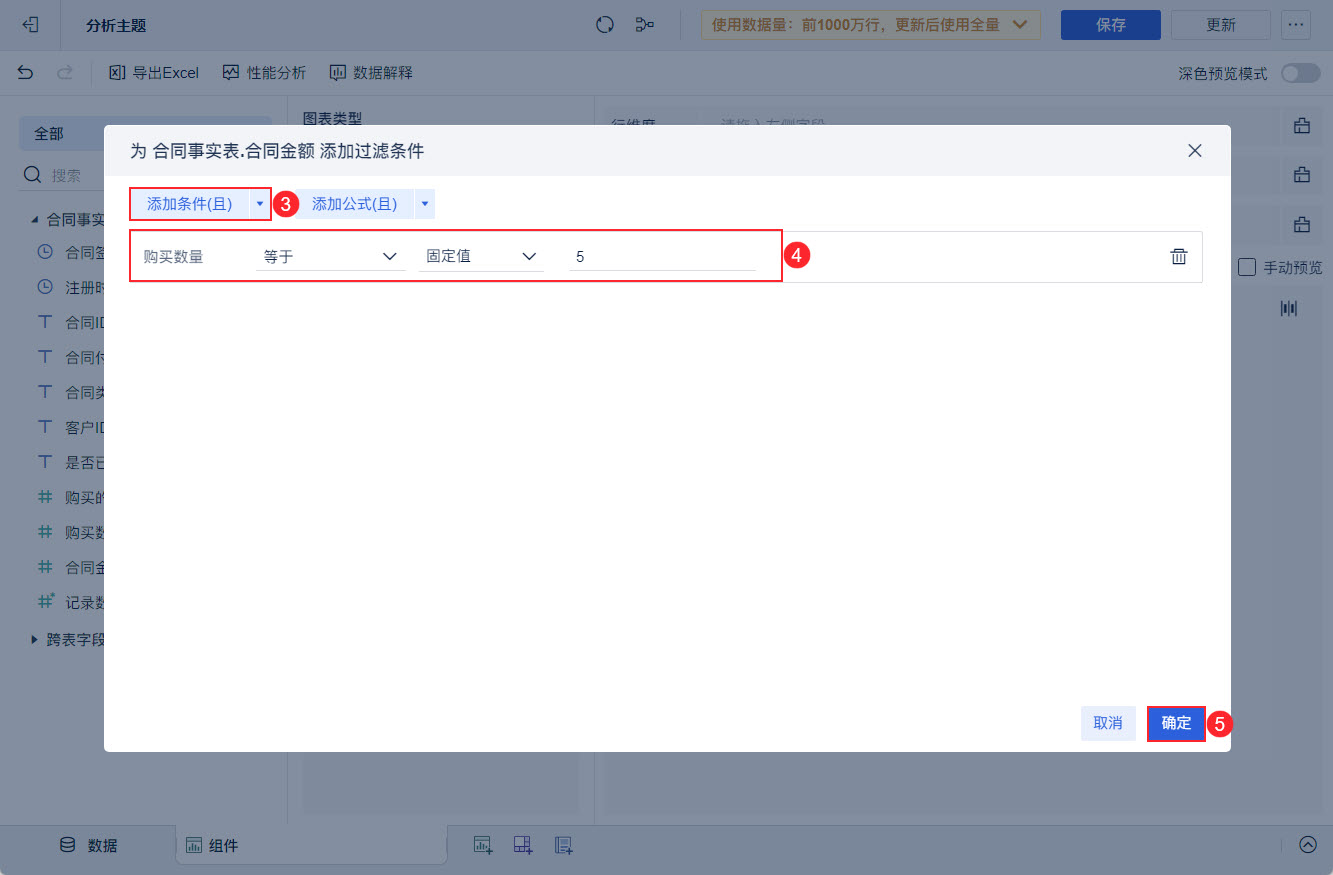This screenshot has width=1333, height=875.
Task: Open the 使用数据量 dropdown in the top bar
Action: click(x=871, y=25)
